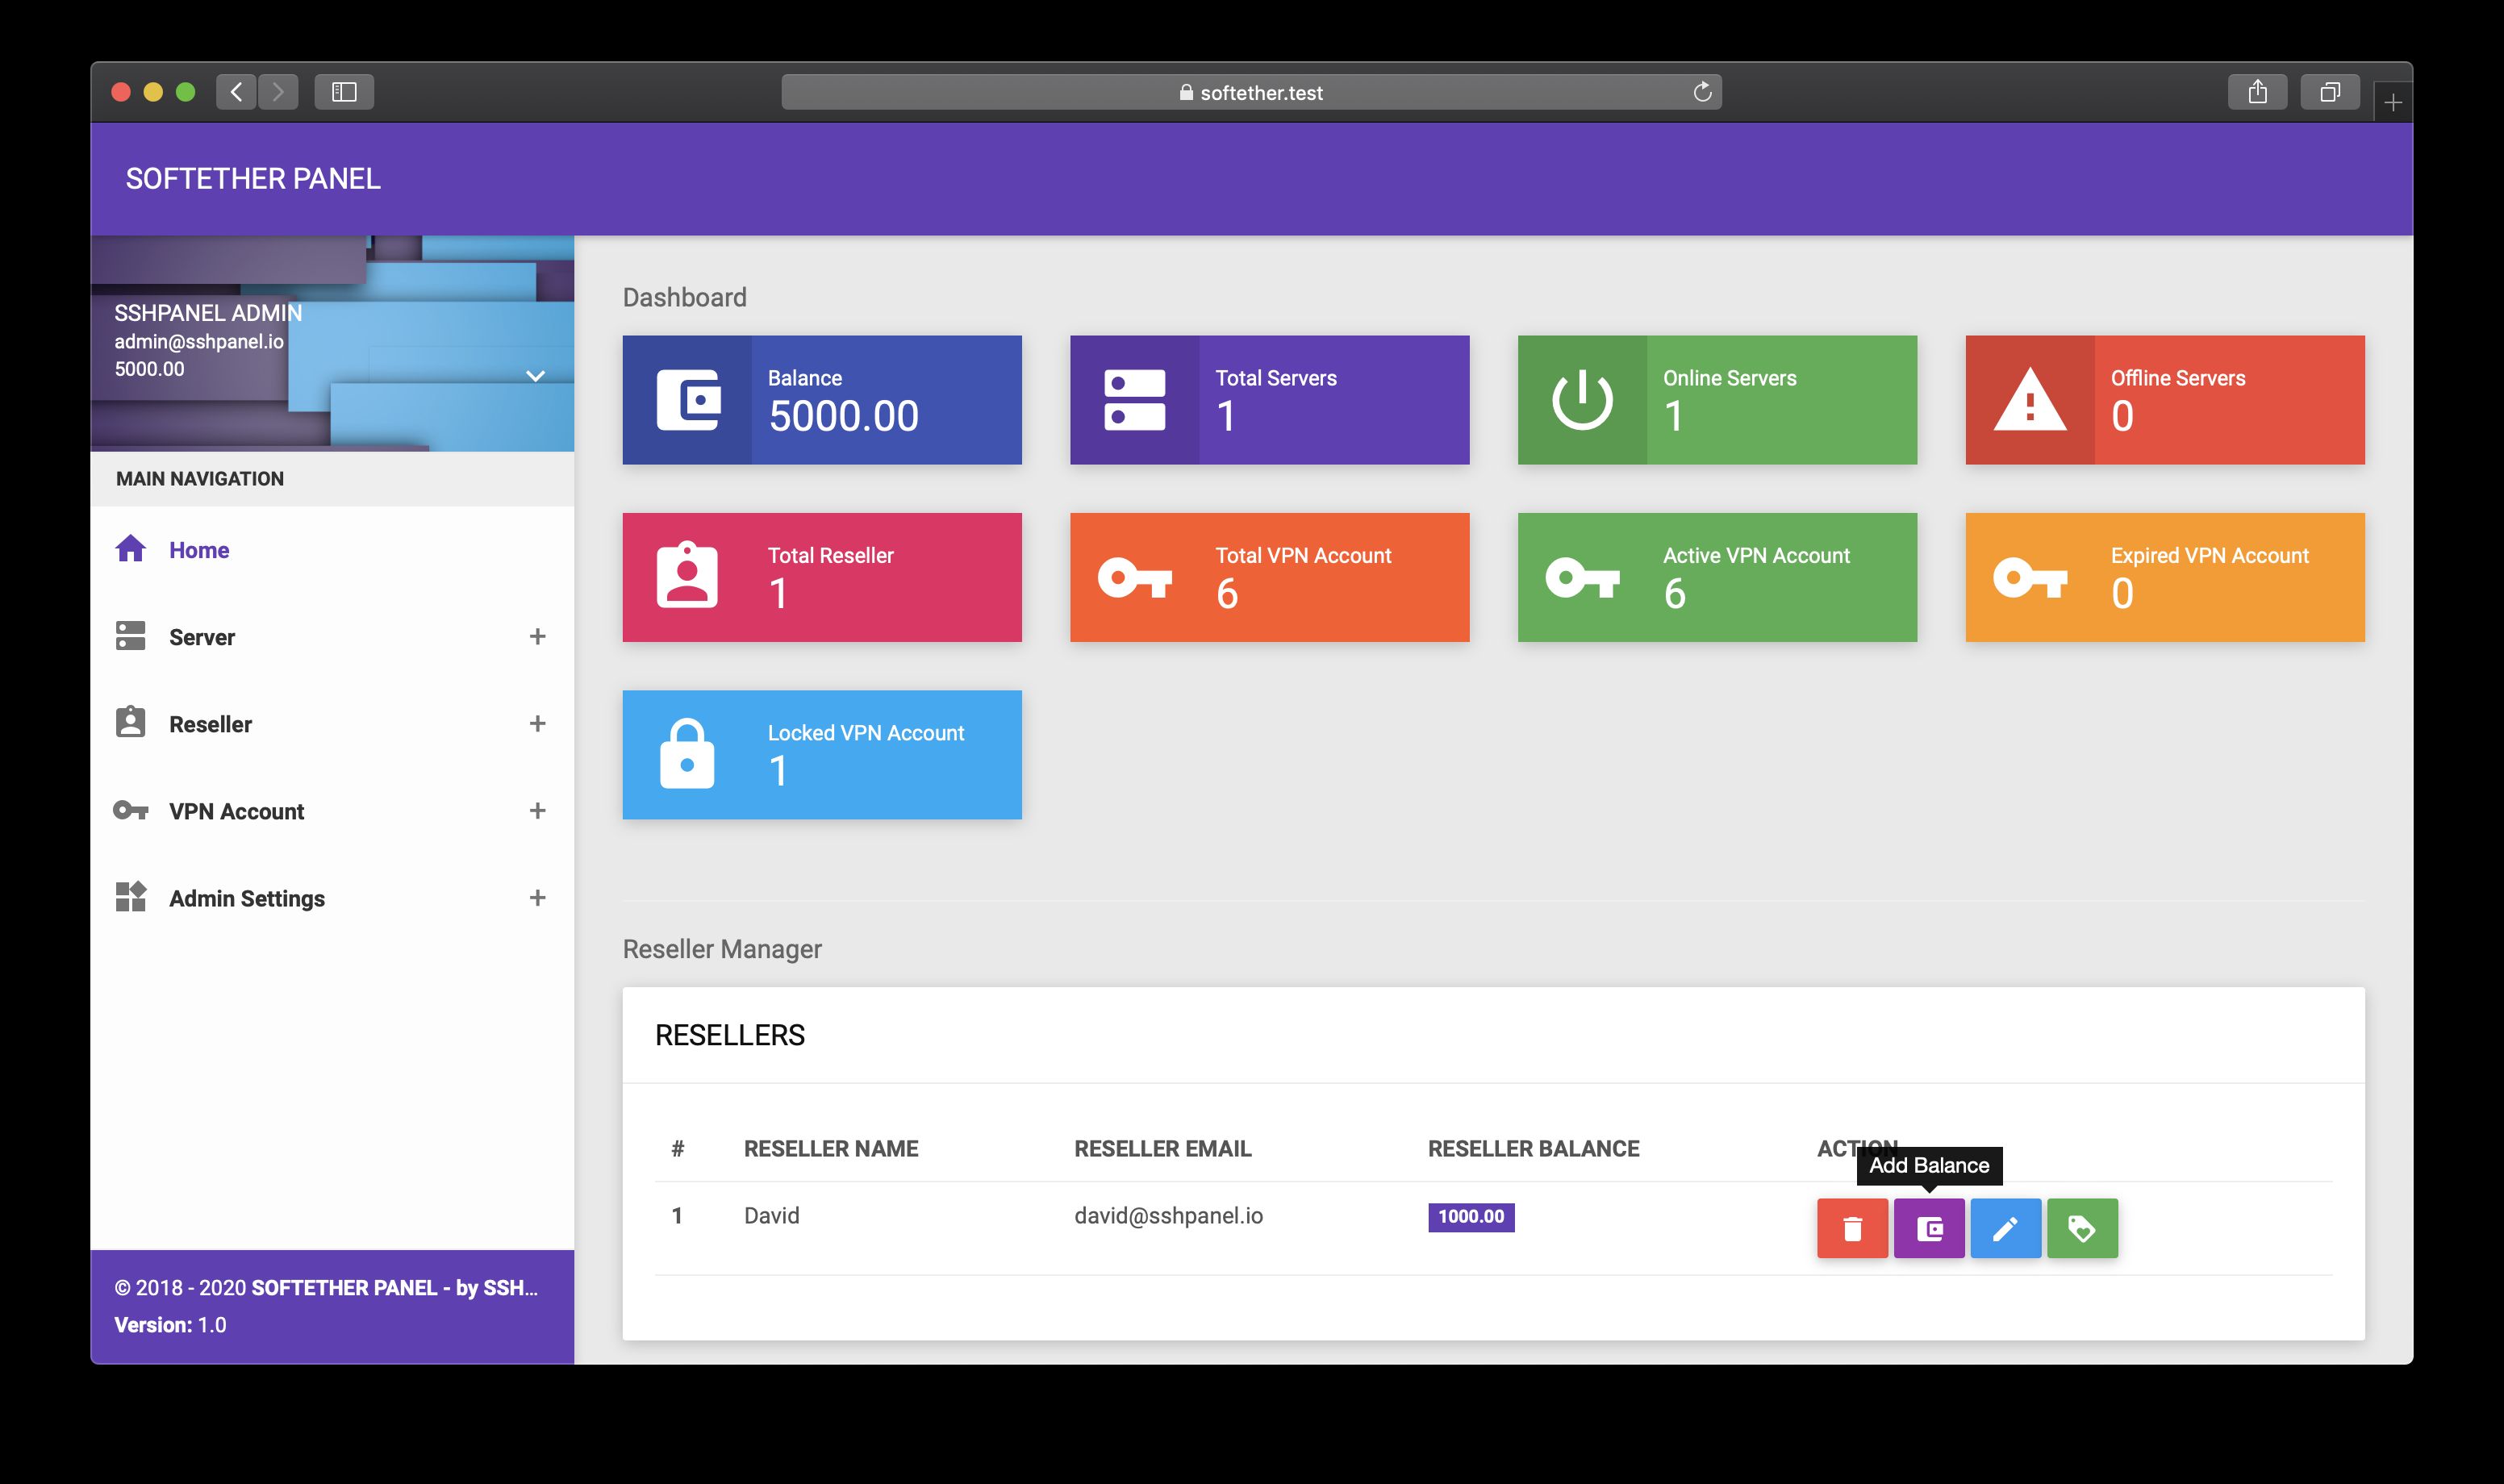
Task: Click the green tag icon in David's row
Action: [2082, 1228]
